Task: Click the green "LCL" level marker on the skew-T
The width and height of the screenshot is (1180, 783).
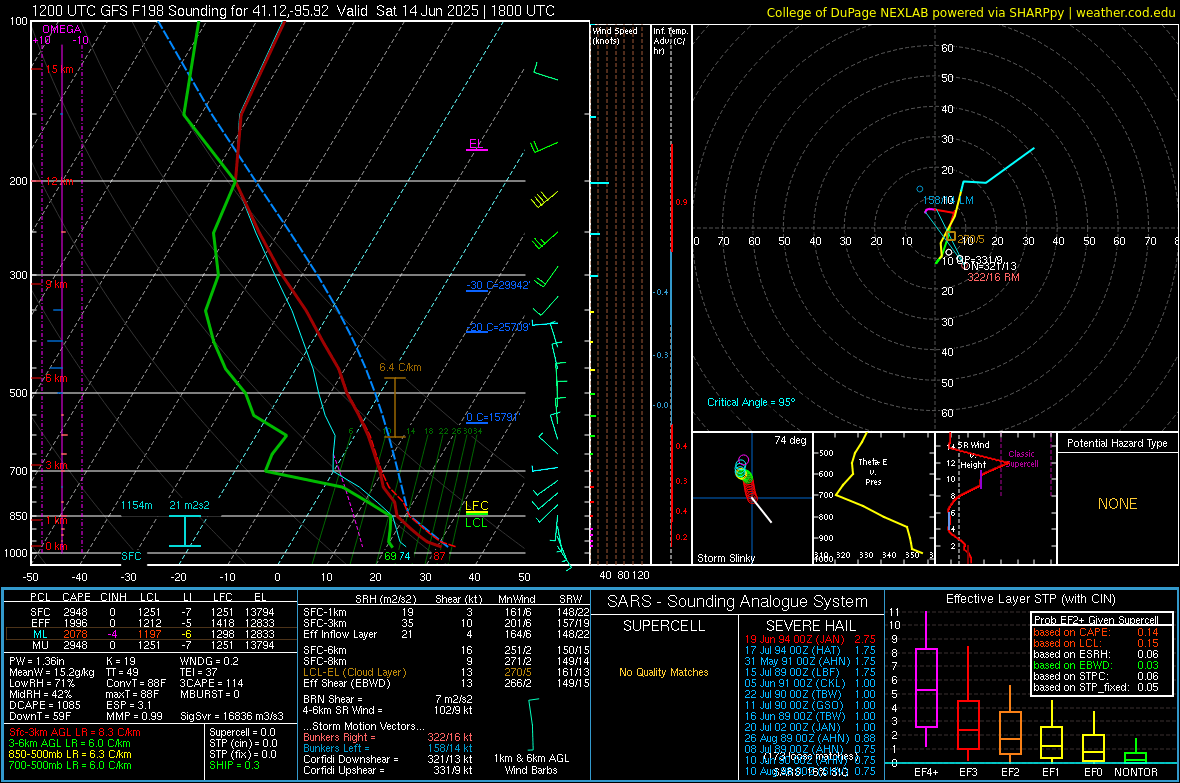Action: 476,523
